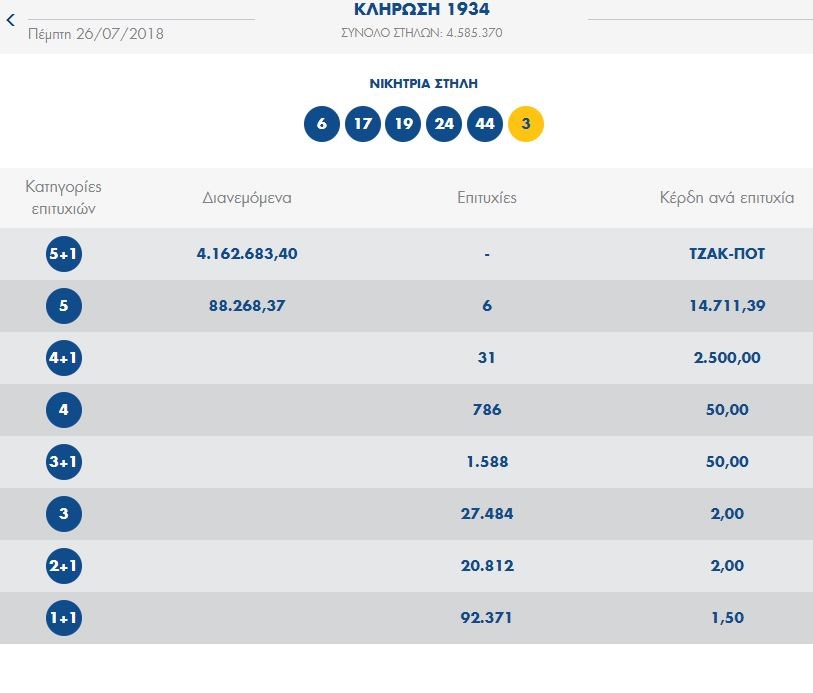Click the yellow Joker ball 3
Screen dimensions: 813x693
pos(526,124)
